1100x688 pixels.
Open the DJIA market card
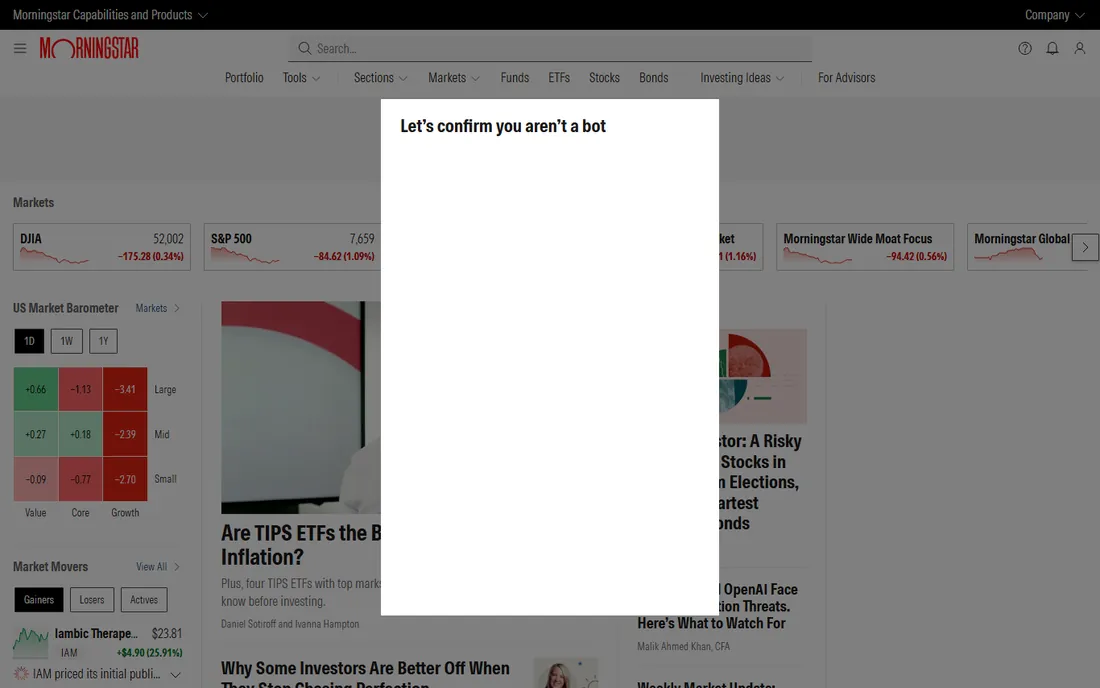pyautogui.click(x=102, y=247)
